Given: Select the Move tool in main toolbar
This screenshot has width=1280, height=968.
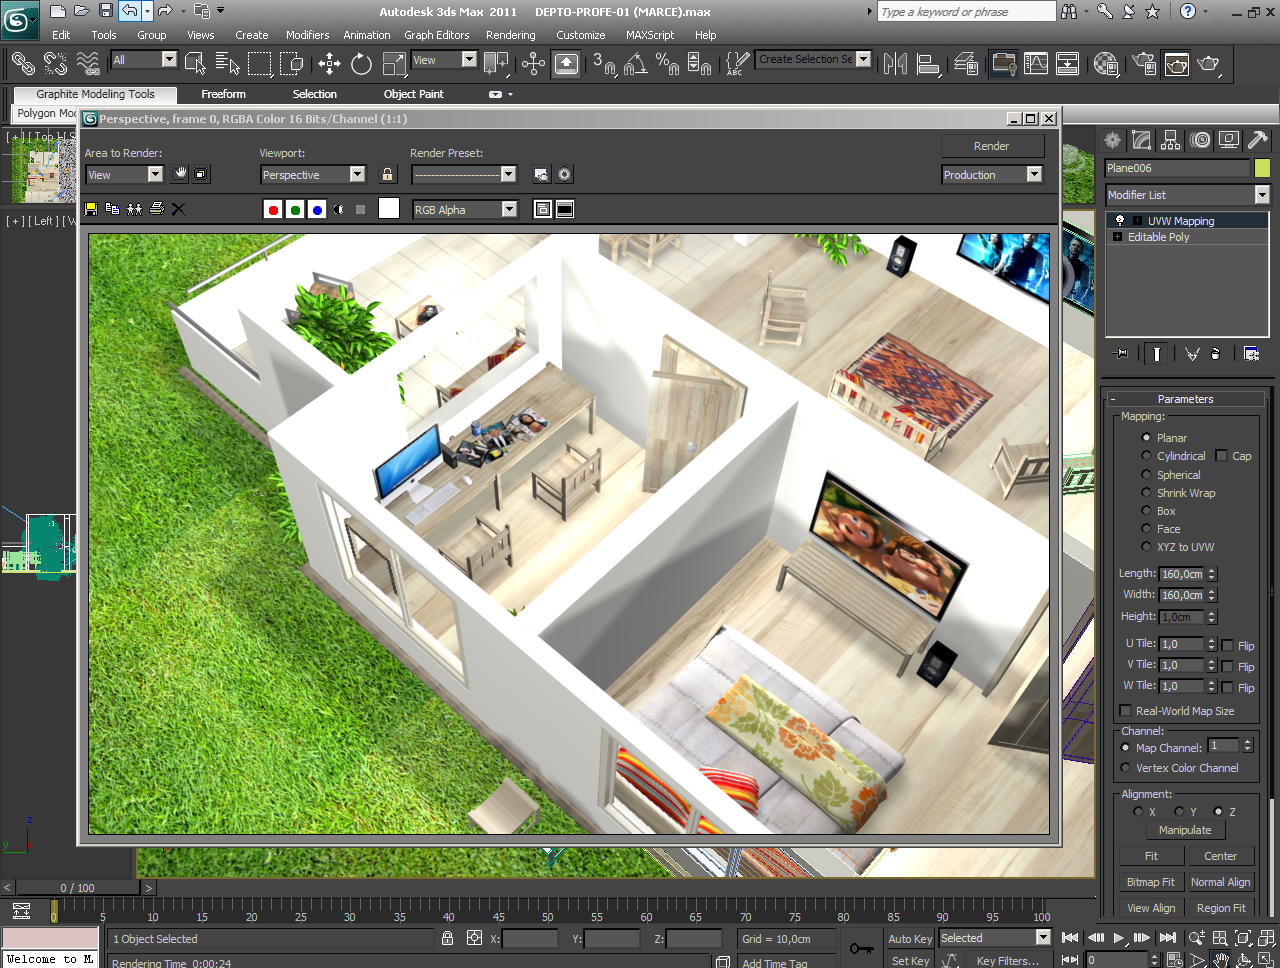Looking at the screenshot, I should 329,64.
